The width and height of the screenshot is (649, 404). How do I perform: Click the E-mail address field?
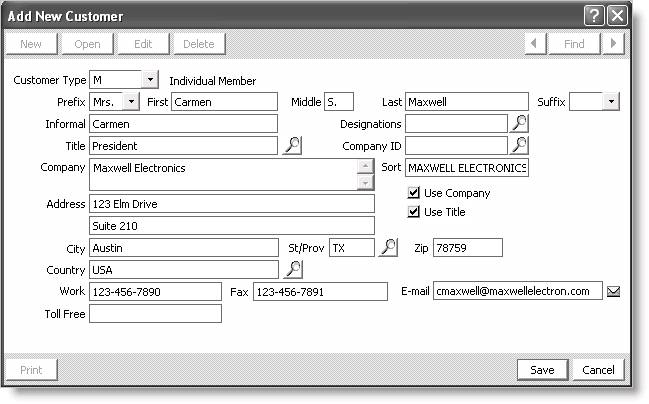[x=518, y=291]
